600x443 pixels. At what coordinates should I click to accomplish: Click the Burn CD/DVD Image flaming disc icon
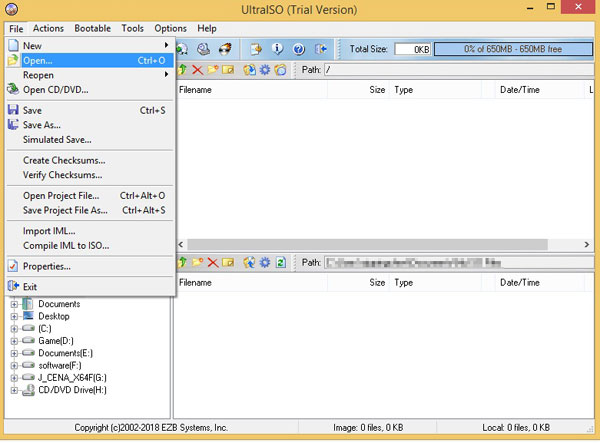(x=225, y=49)
